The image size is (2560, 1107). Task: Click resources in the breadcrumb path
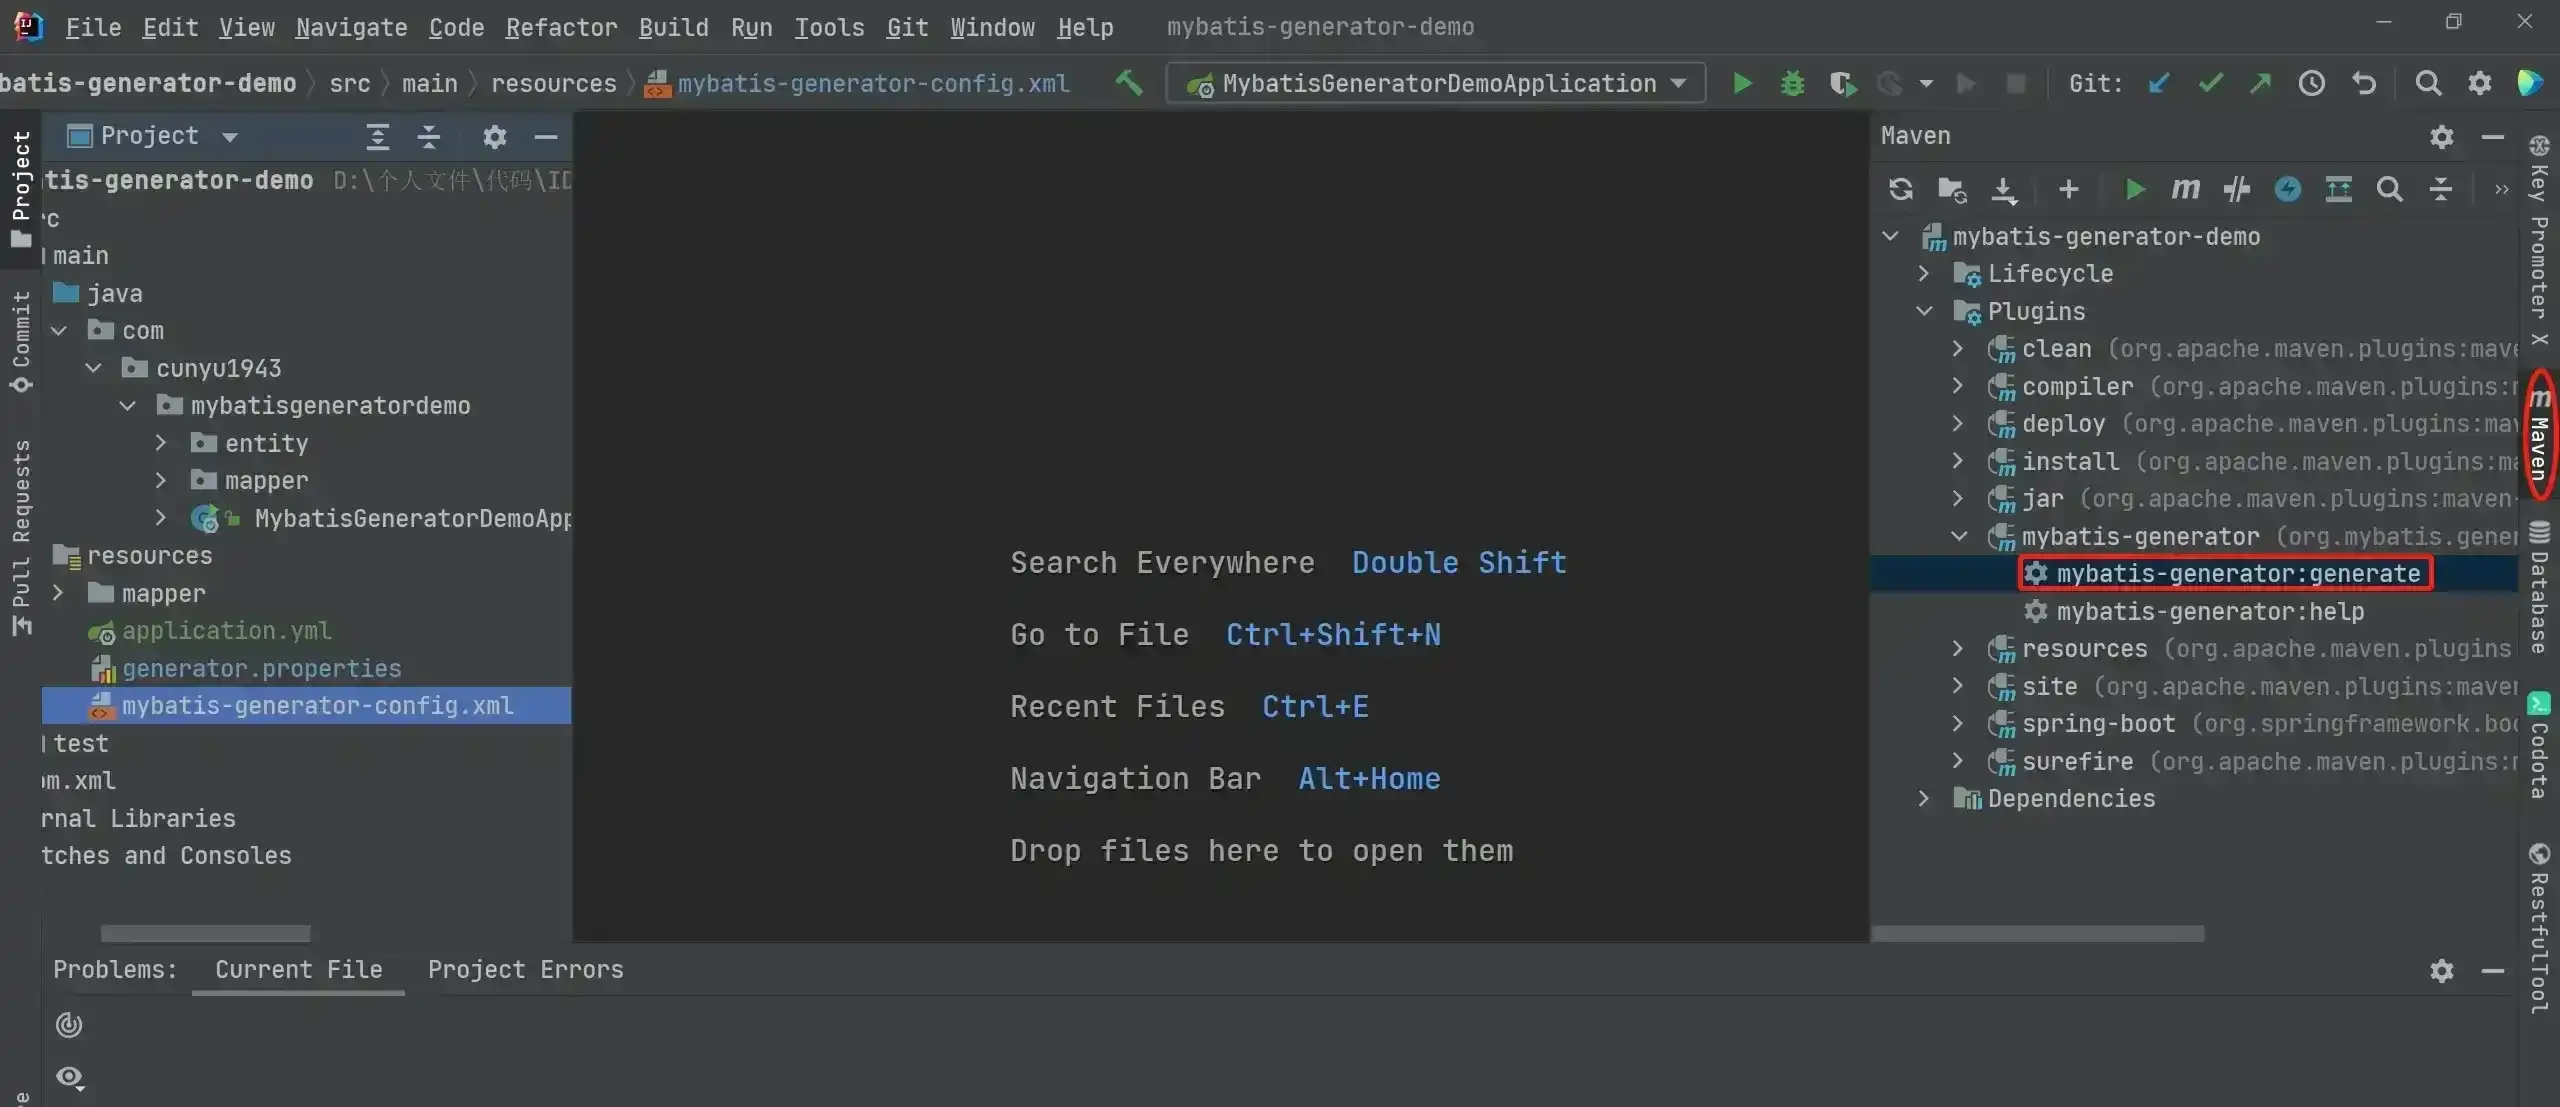tap(553, 84)
